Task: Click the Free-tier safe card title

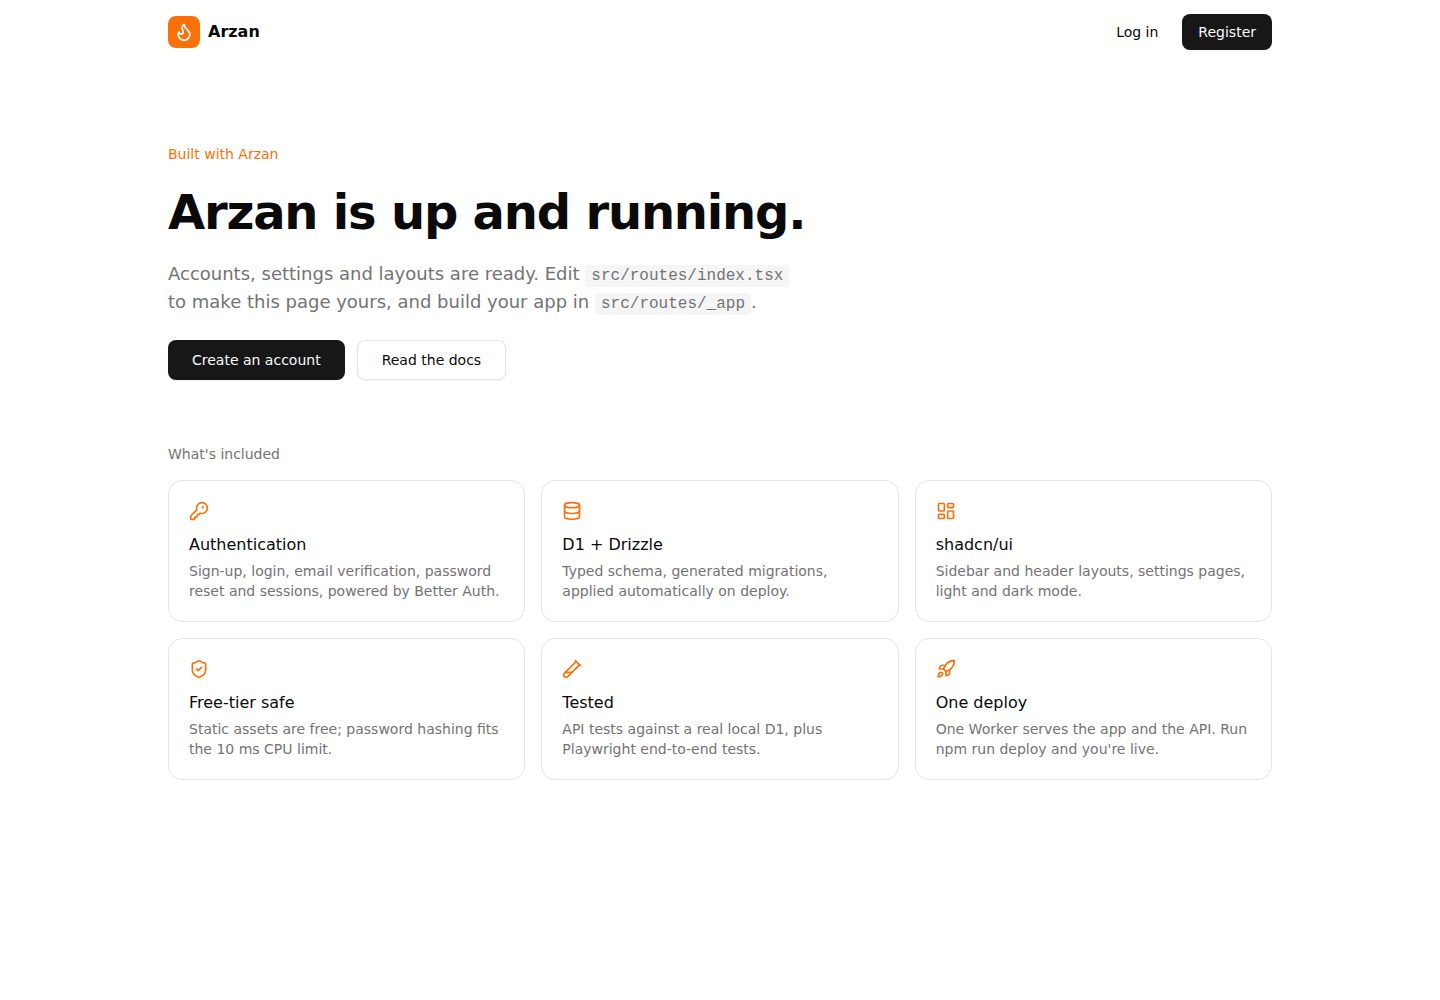Action: pyautogui.click(x=242, y=702)
